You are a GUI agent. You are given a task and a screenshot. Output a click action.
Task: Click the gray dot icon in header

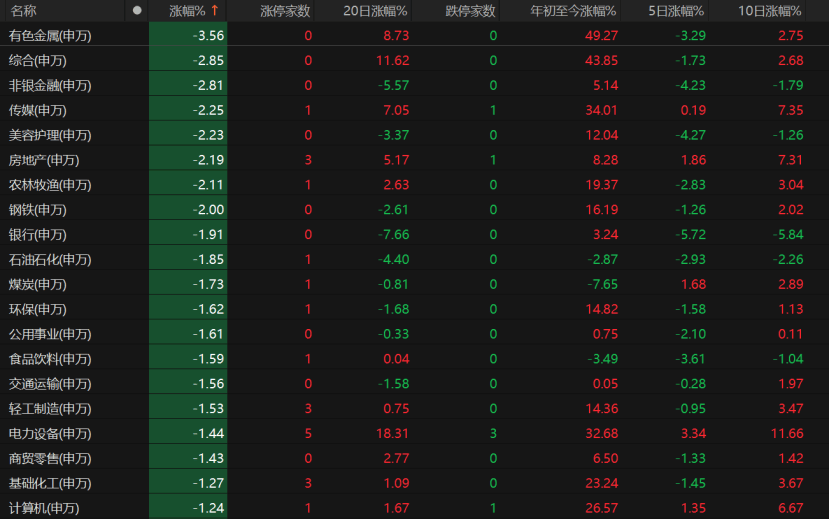pyautogui.click(x=137, y=11)
